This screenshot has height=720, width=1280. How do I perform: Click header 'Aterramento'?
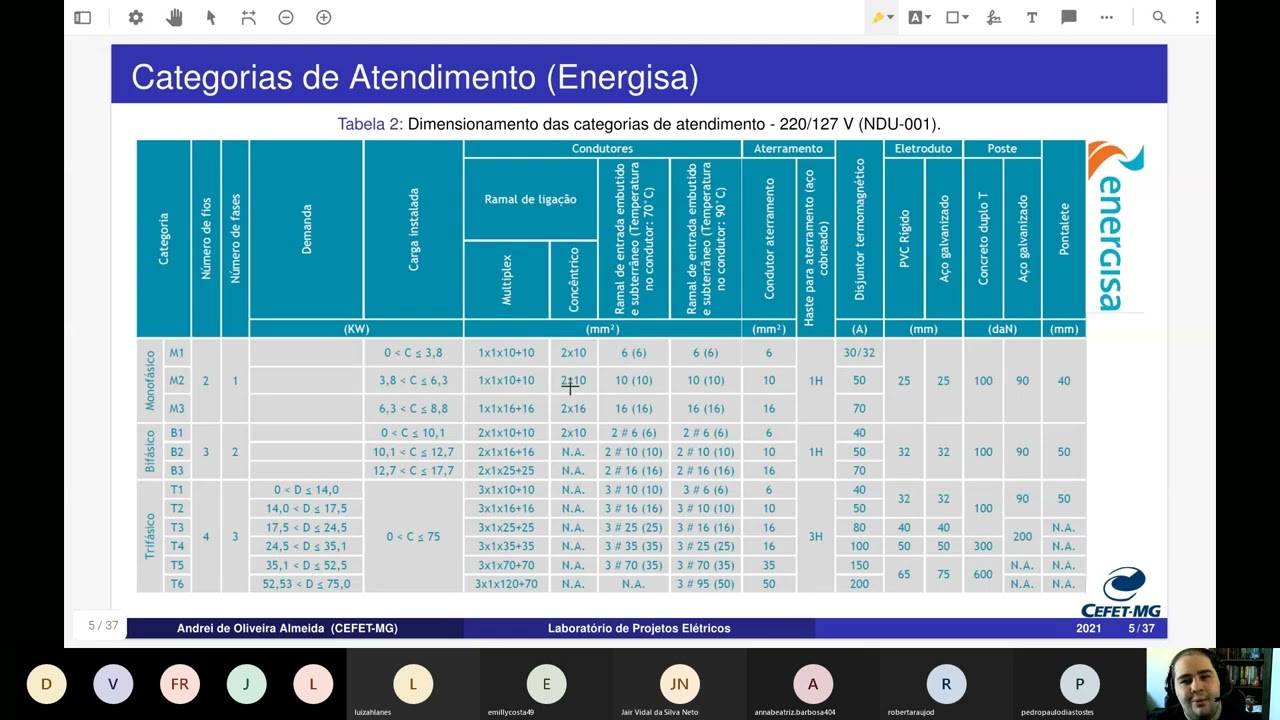[788, 148]
